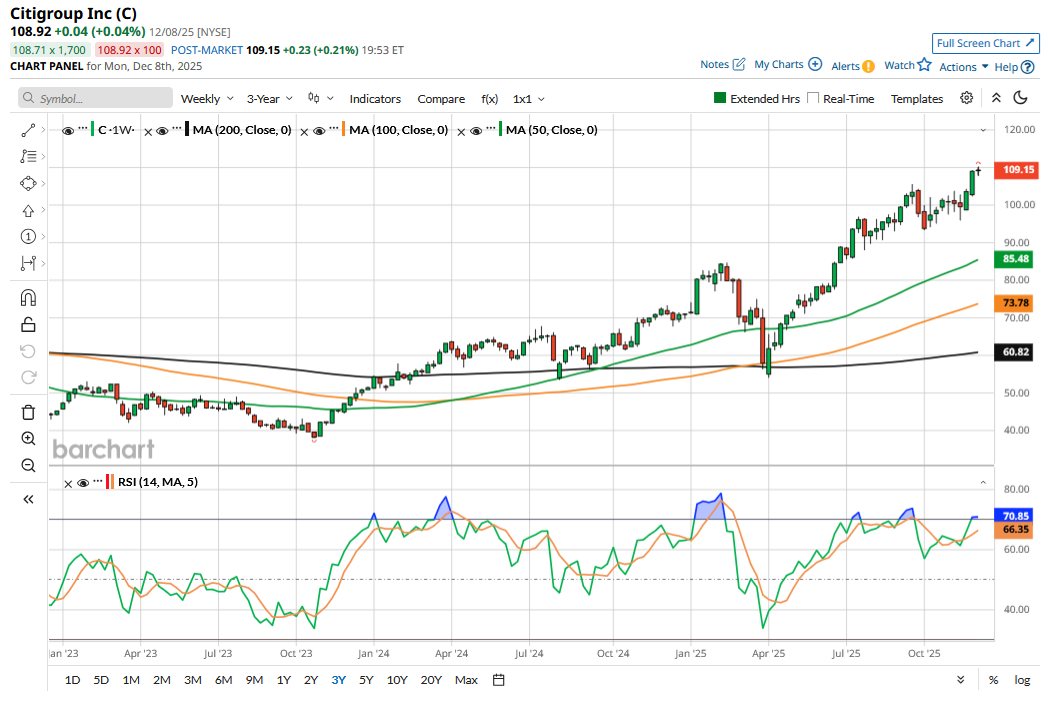1063x705 pixels.
Task: Switch to dark mode with moon icon
Action: coord(1020,98)
